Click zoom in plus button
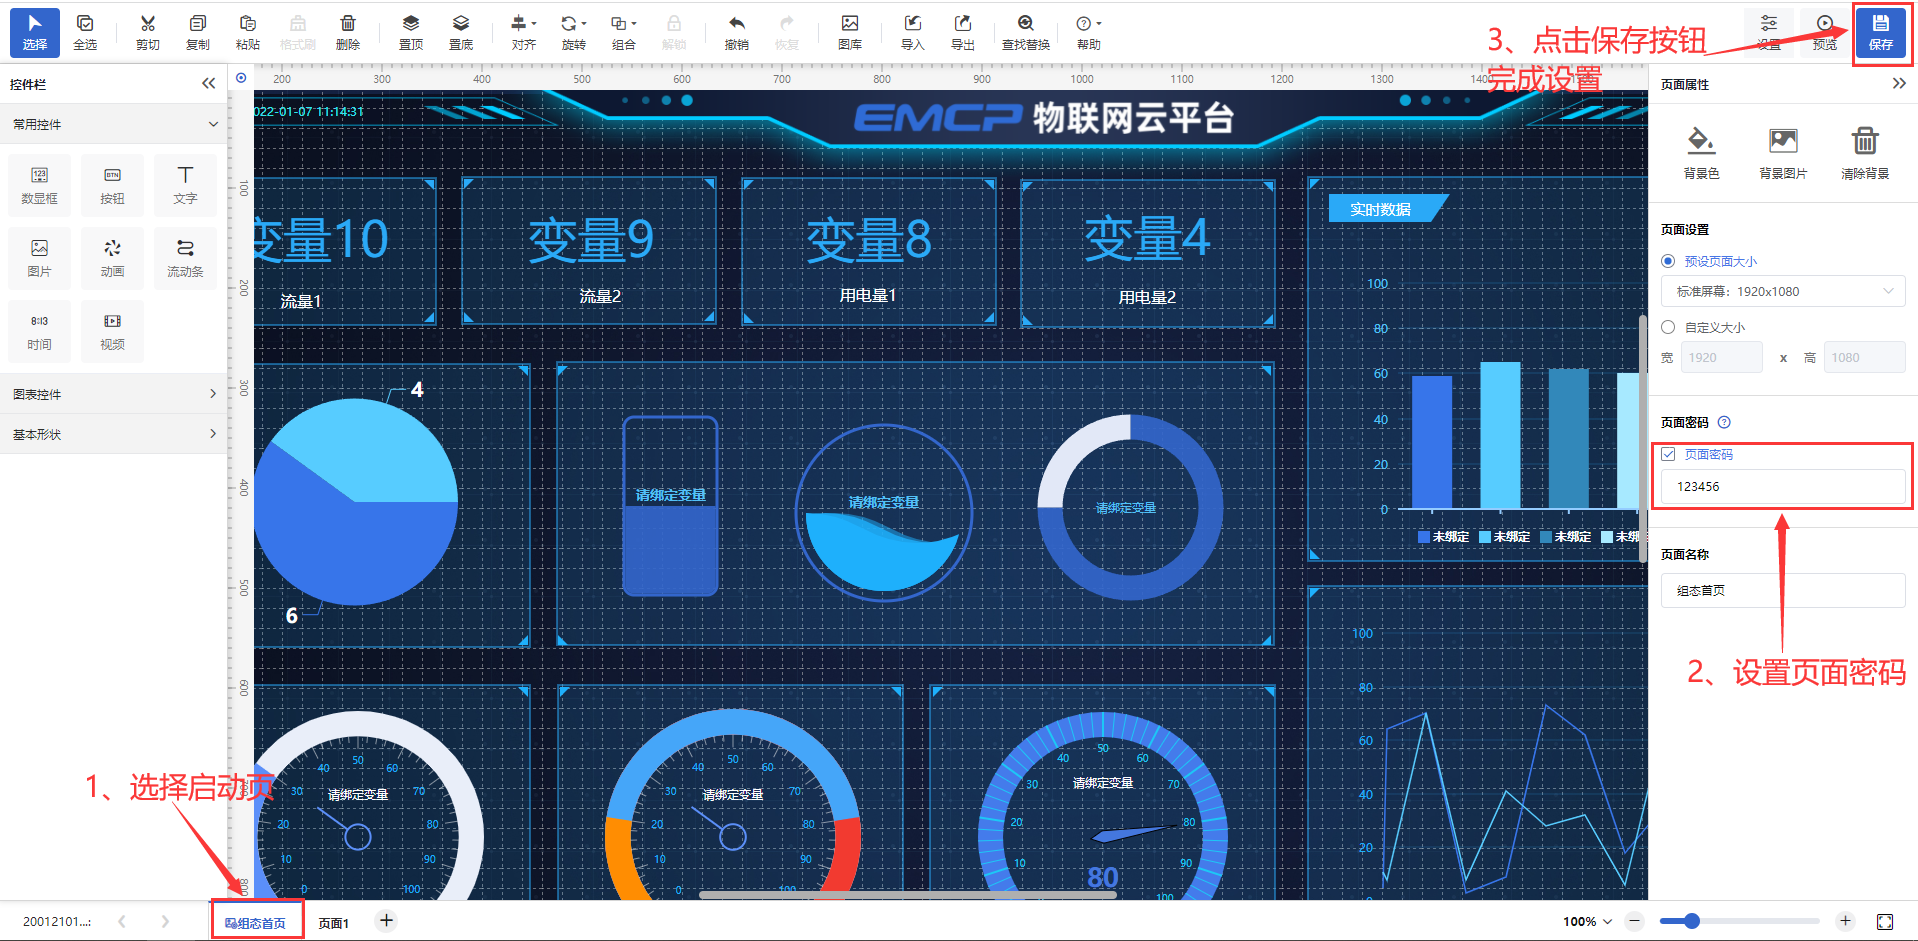1918x941 pixels. (1845, 921)
